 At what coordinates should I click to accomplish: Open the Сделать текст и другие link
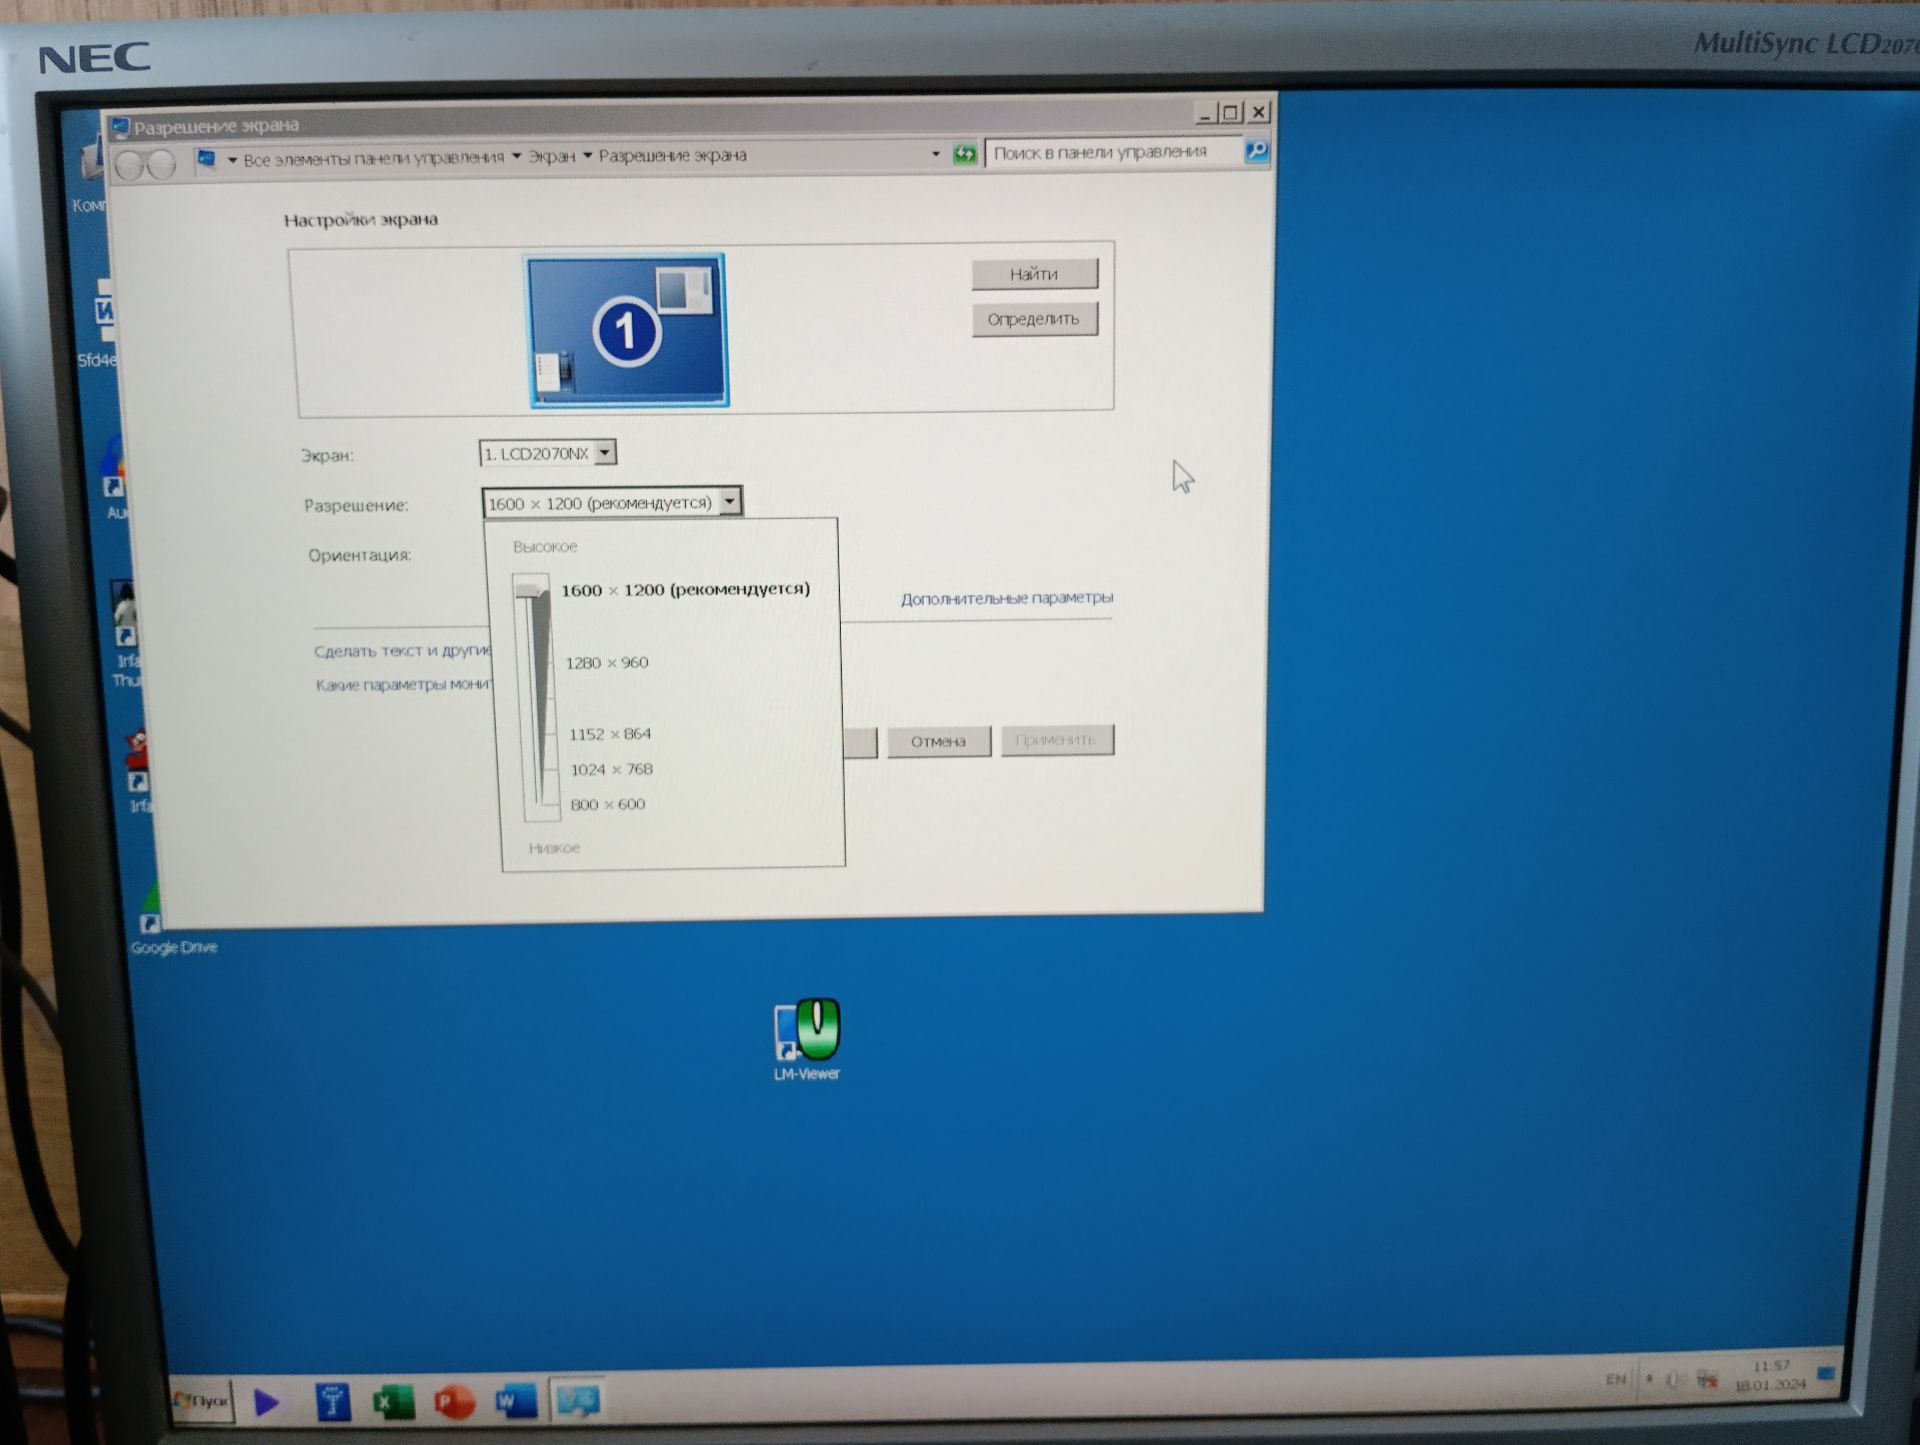pos(403,651)
